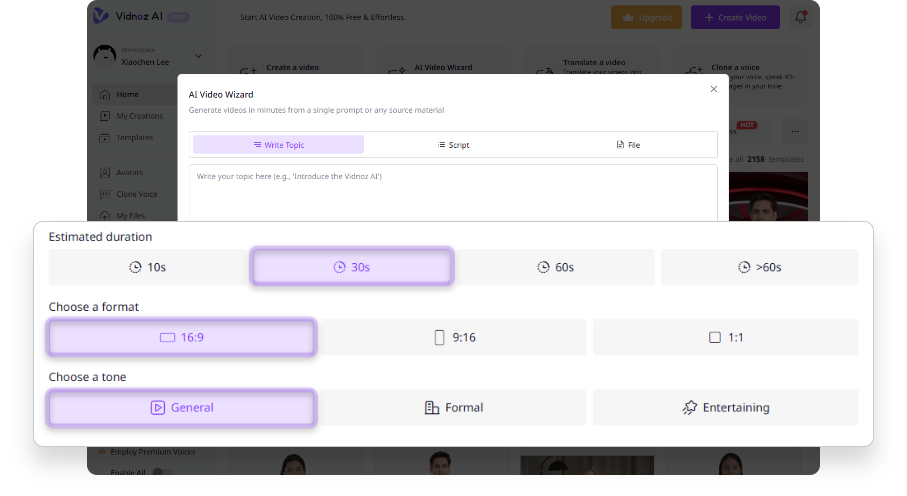Select the 10s estimated duration
Viewport: 907px width, 496px height.
(148, 267)
